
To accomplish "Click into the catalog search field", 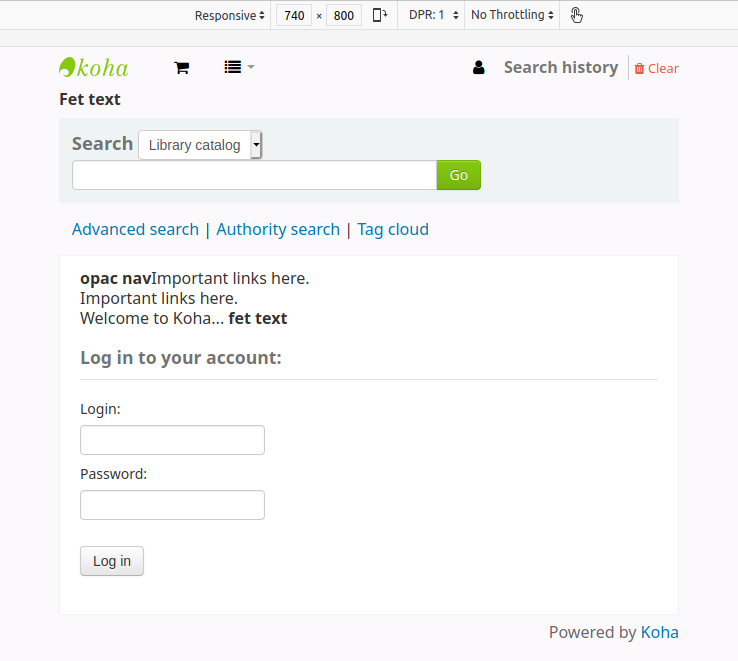I will (x=254, y=175).
